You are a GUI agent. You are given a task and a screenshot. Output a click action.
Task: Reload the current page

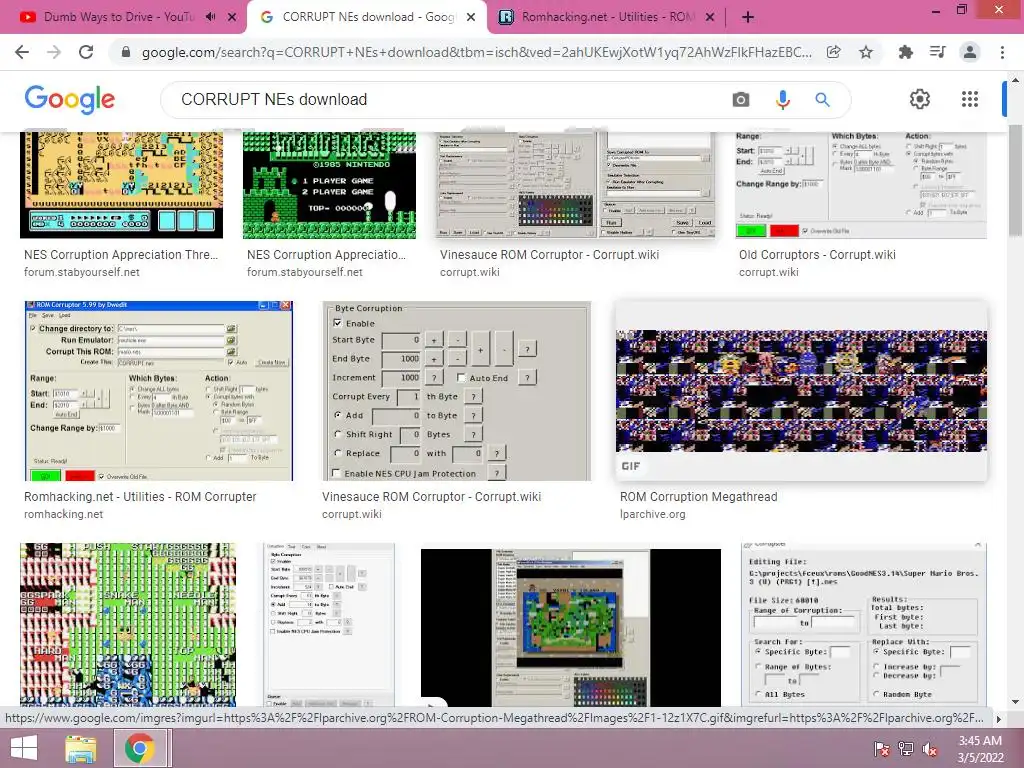click(86, 52)
